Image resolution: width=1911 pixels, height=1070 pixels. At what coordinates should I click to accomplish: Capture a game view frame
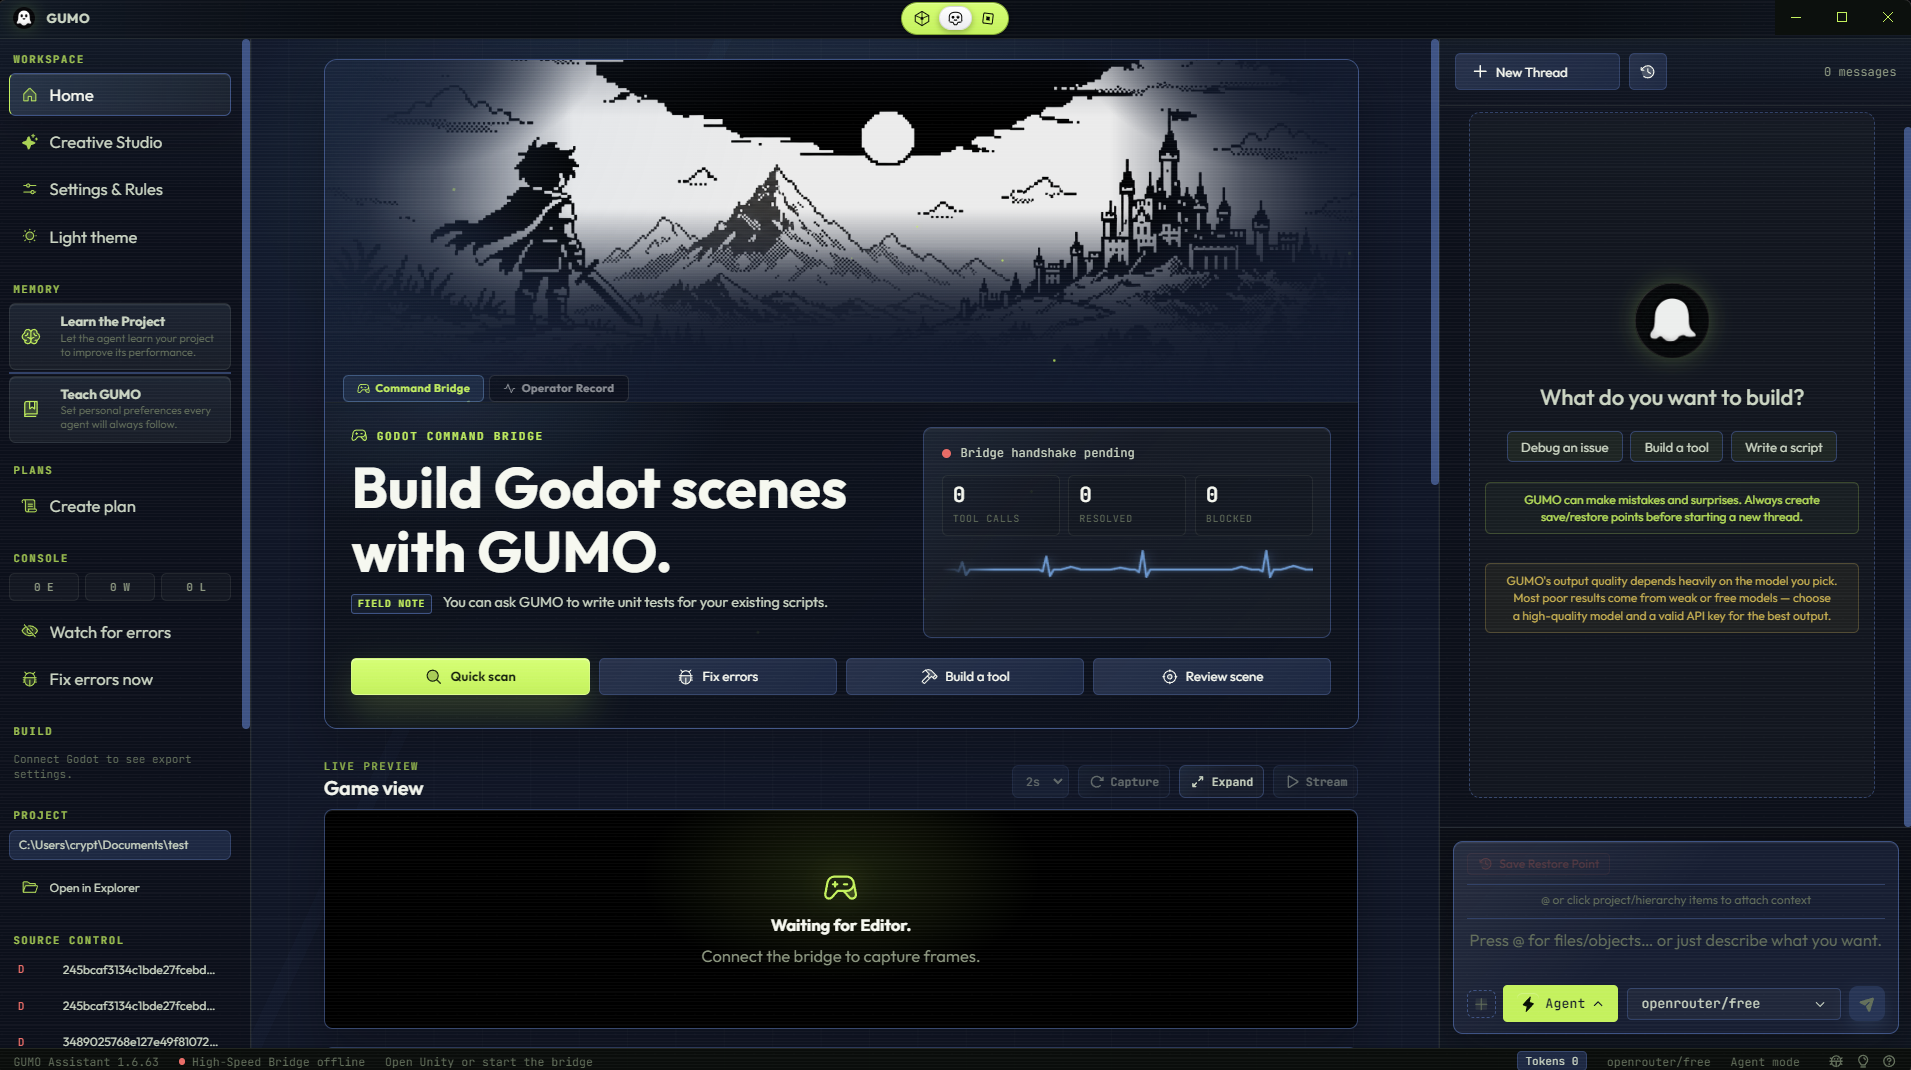click(1124, 782)
